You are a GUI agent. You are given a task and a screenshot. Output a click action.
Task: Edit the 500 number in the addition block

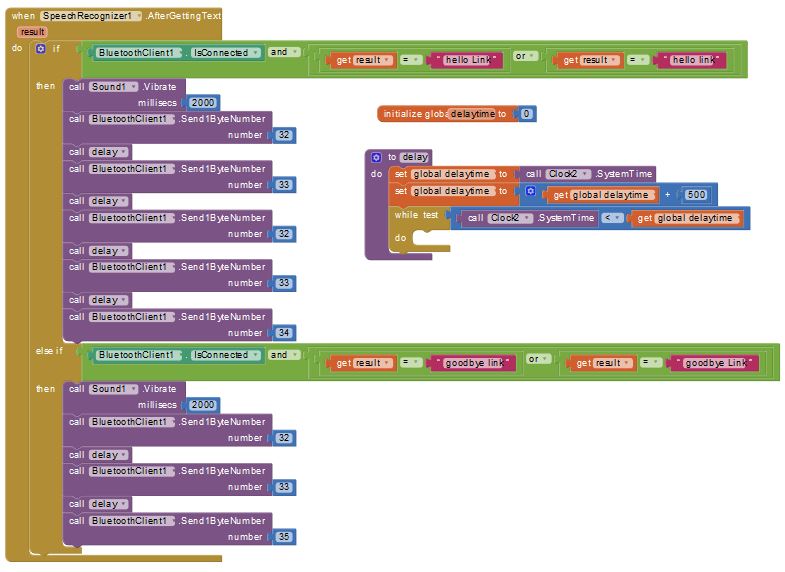click(x=696, y=195)
